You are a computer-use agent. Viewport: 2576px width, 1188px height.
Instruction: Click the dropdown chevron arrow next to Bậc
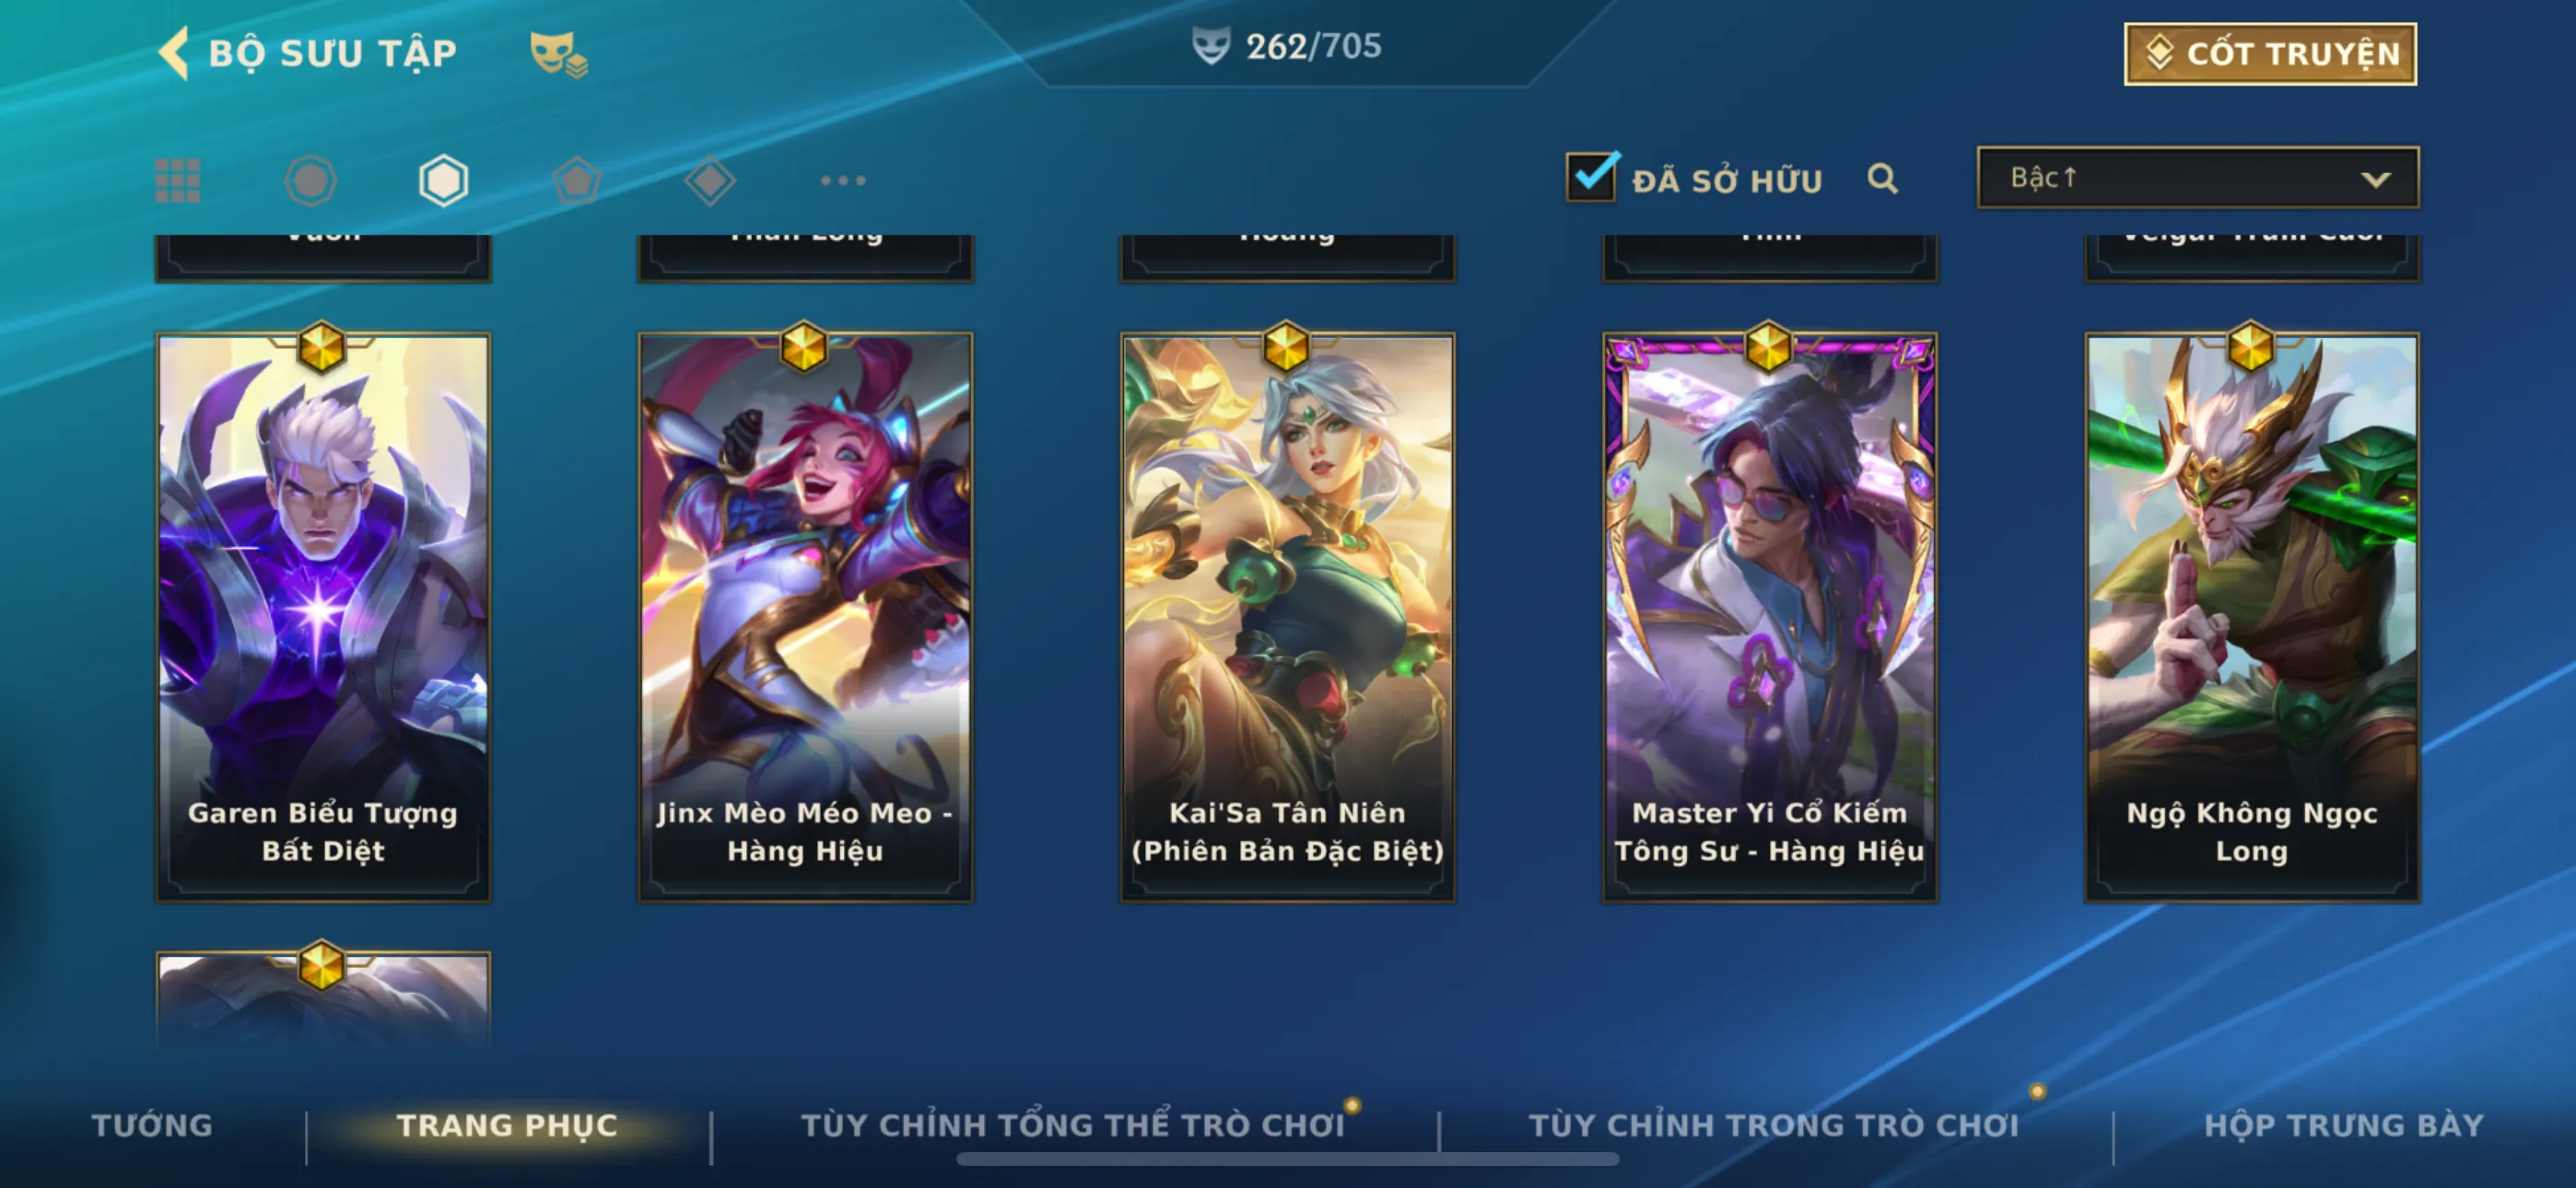(2376, 180)
